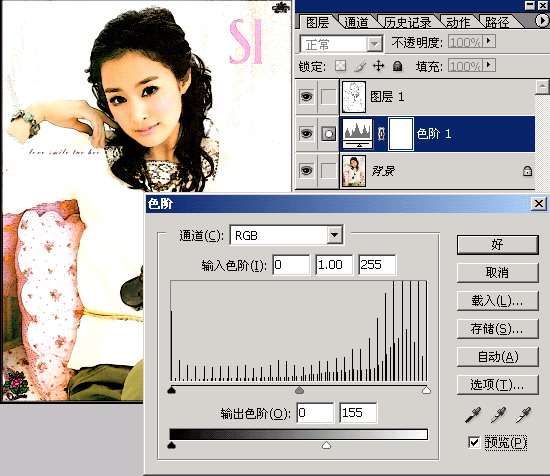Select the white point eyedropper
The height and width of the screenshot is (476, 550).
click(523, 415)
